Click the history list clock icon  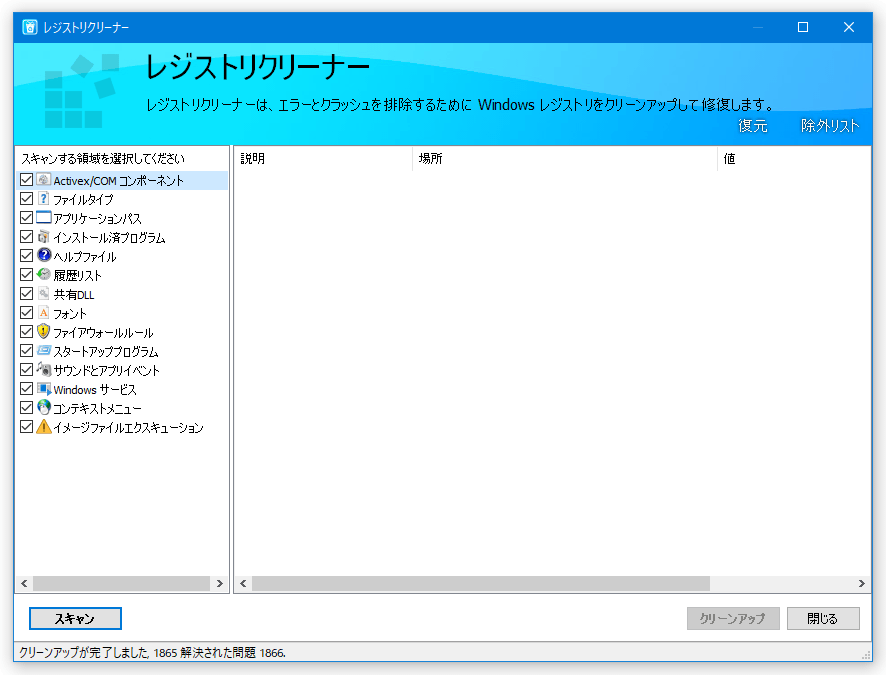click(x=44, y=275)
